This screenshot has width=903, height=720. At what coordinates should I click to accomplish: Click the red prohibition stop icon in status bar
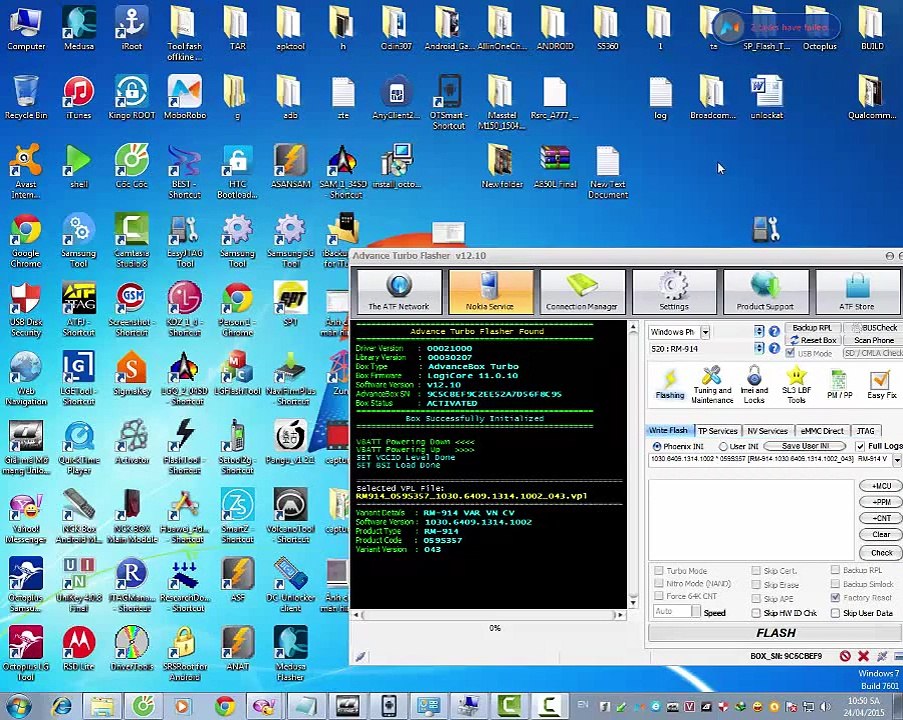845,656
